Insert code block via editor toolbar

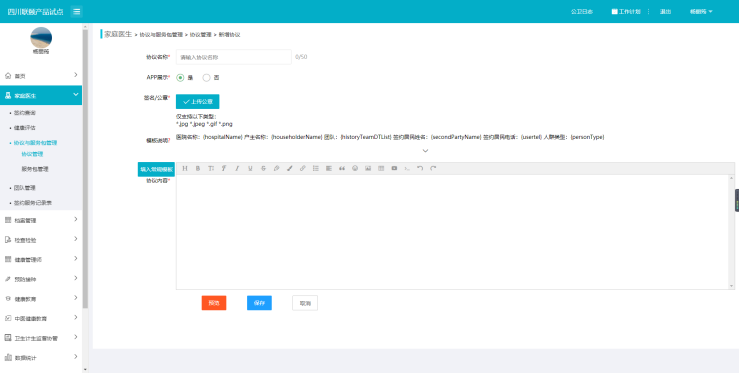(407, 169)
